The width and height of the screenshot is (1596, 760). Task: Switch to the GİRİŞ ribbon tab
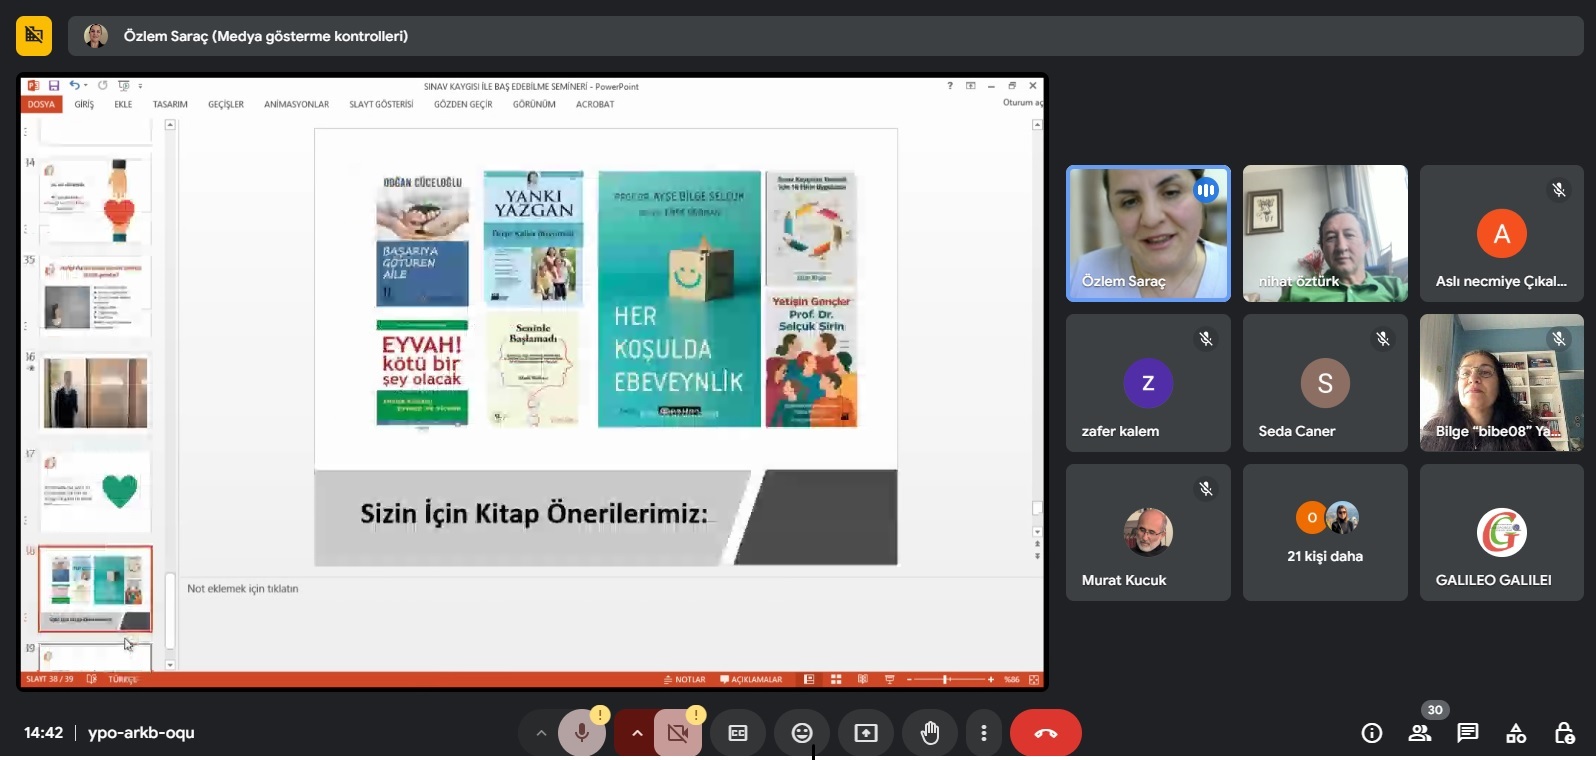click(84, 104)
